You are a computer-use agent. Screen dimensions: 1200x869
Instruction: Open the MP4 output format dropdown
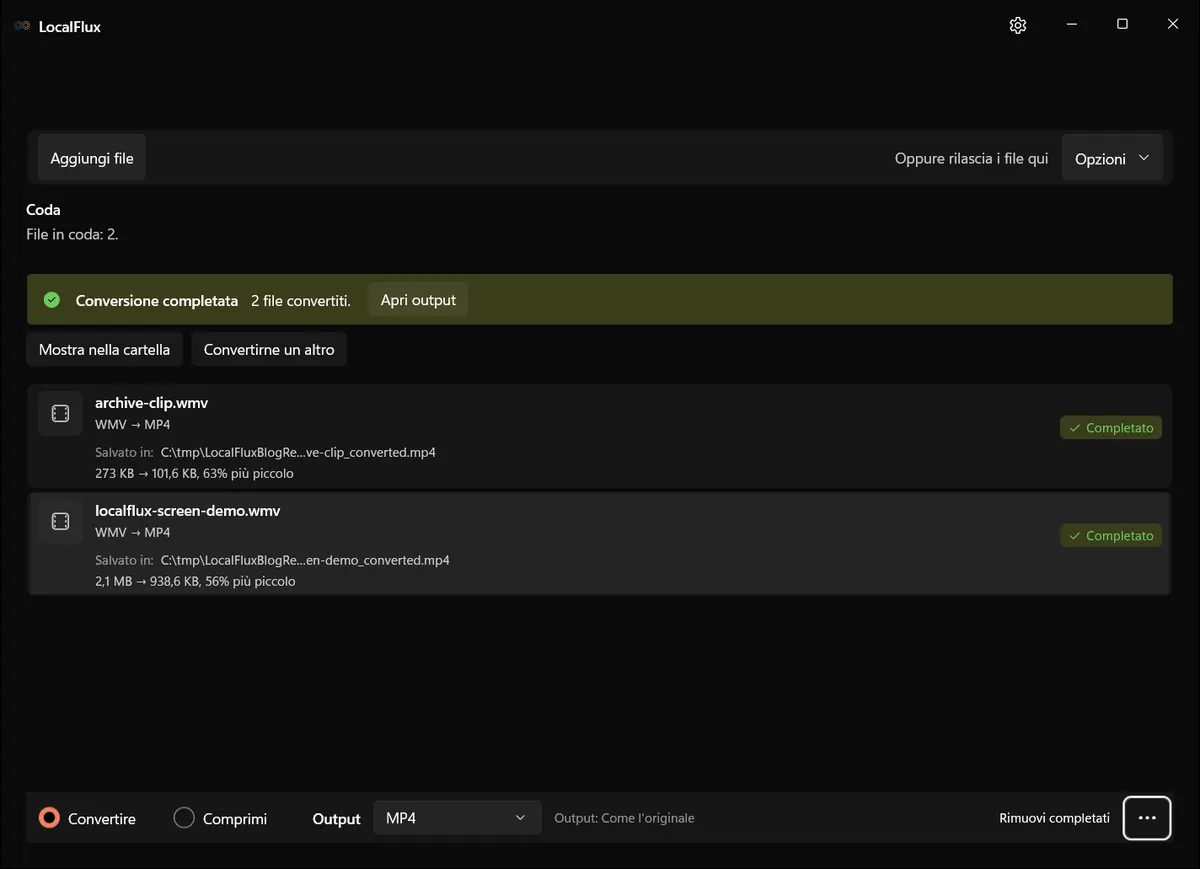[x=457, y=818]
